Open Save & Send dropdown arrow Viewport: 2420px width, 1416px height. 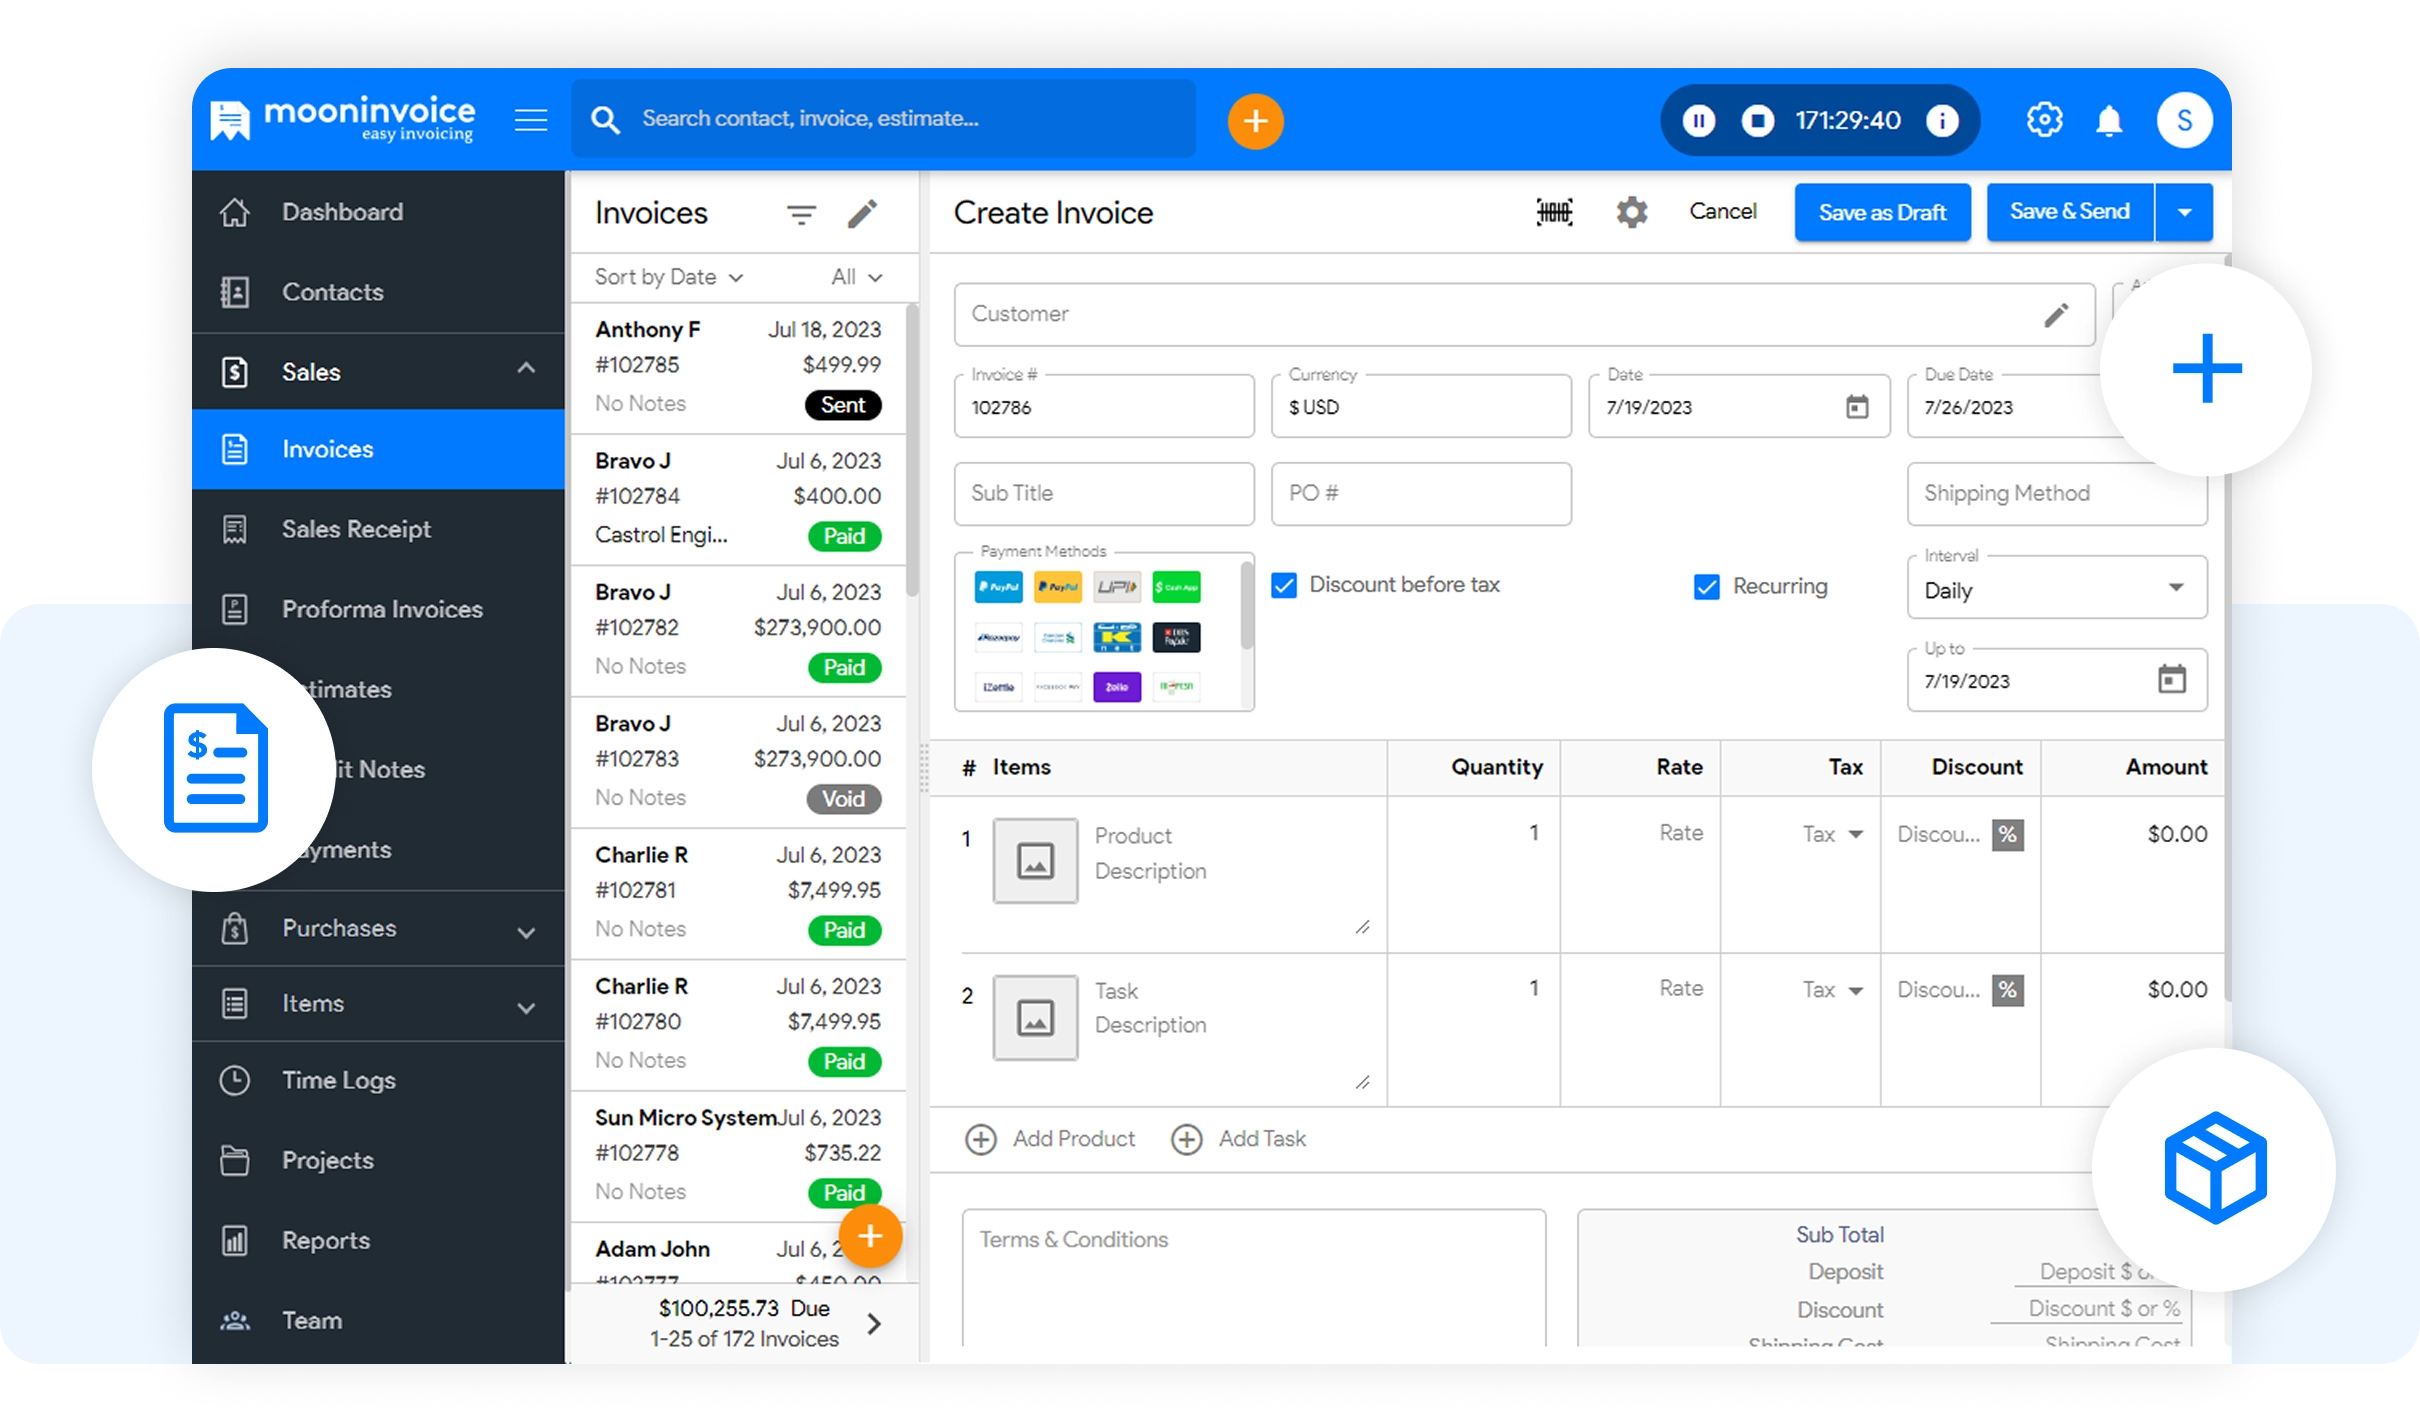[2184, 212]
